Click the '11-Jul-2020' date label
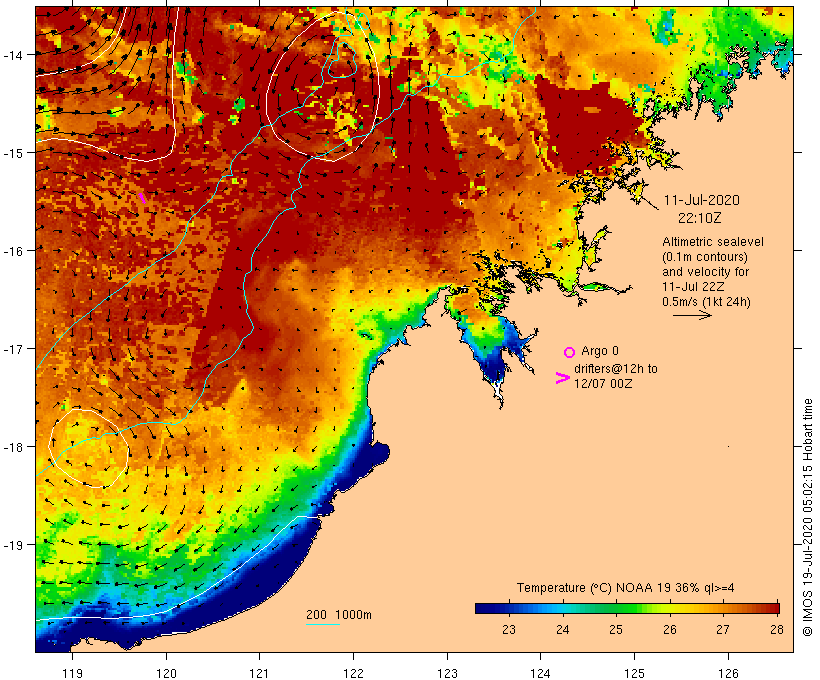This screenshot has width=820, height=680. (701, 200)
